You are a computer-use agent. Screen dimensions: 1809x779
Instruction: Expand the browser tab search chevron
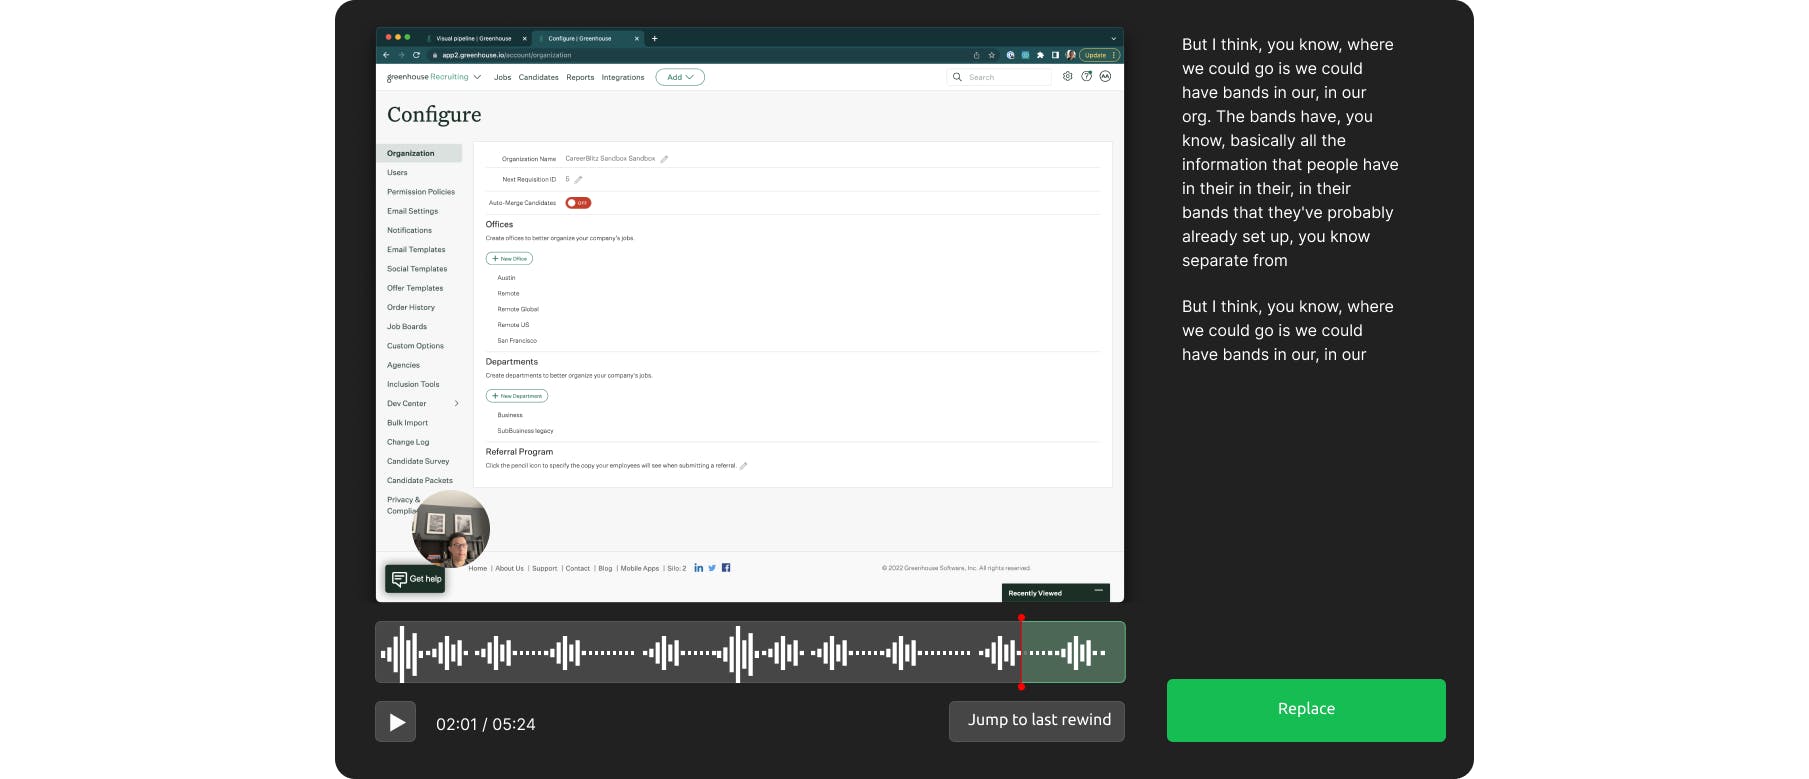tap(1113, 39)
